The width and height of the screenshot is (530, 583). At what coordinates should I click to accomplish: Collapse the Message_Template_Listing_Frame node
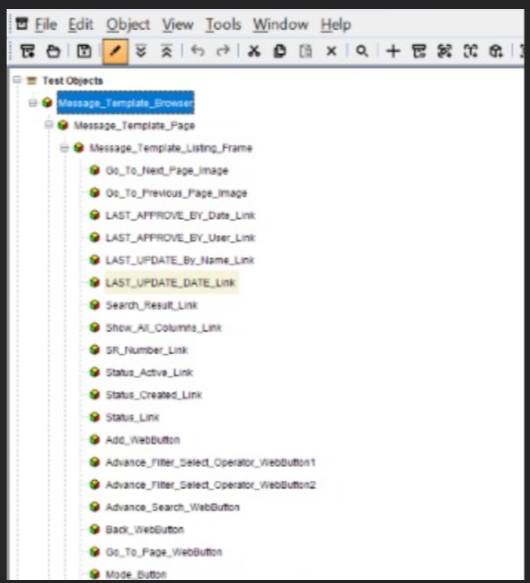[64, 148]
